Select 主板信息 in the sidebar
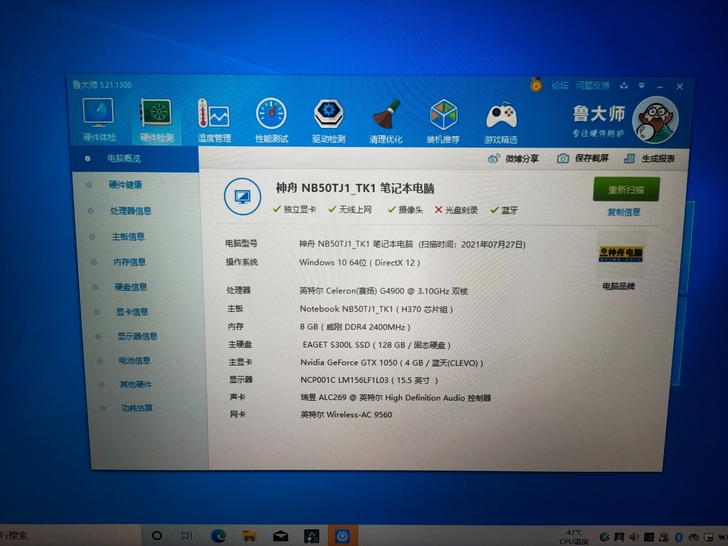This screenshot has width=728, height=546. click(x=128, y=237)
